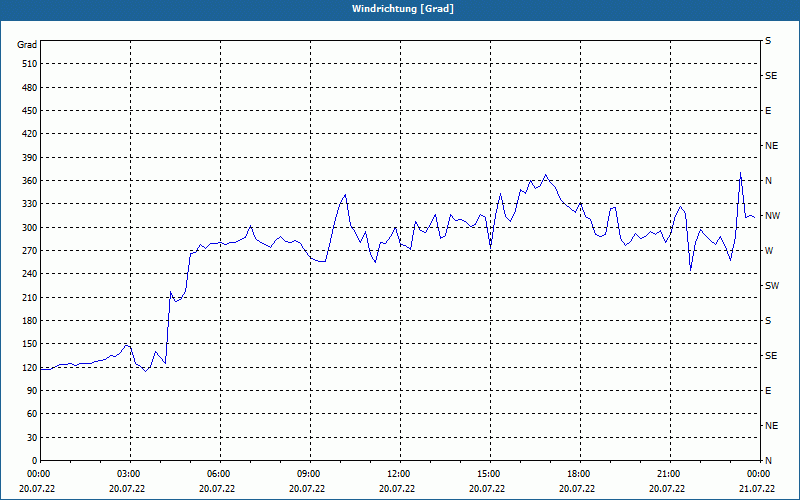Click the 20.07.22 date under 12:00
This screenshot has height=500, width=800.
(x=396, y=489)
